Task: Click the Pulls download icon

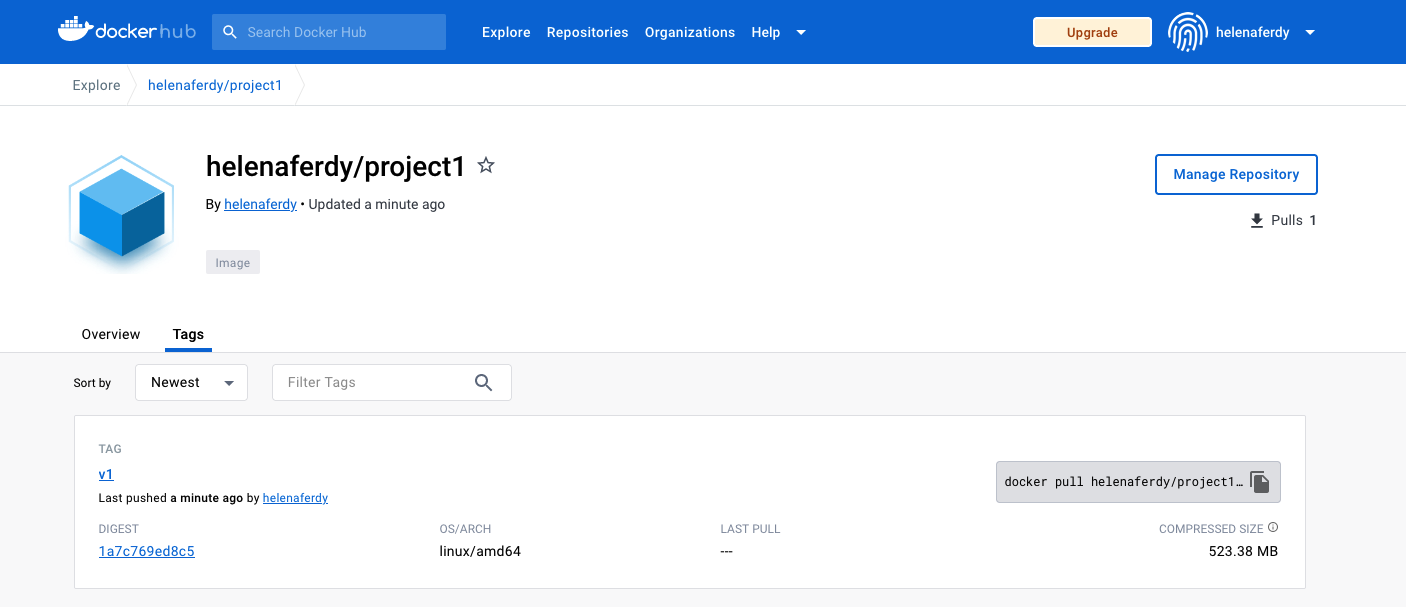Action: (1257, 221)
